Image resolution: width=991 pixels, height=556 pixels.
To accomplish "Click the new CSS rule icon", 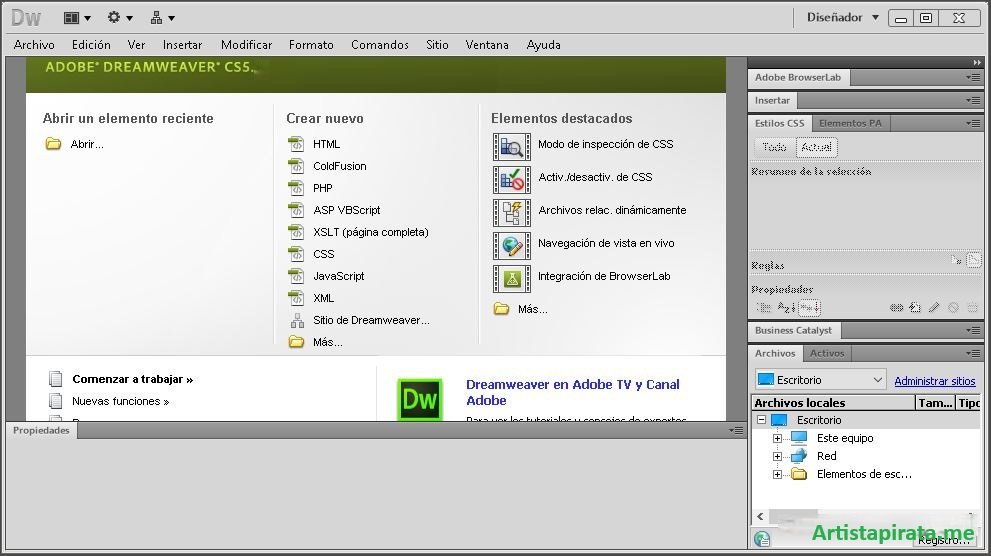I will pos(915,308).
